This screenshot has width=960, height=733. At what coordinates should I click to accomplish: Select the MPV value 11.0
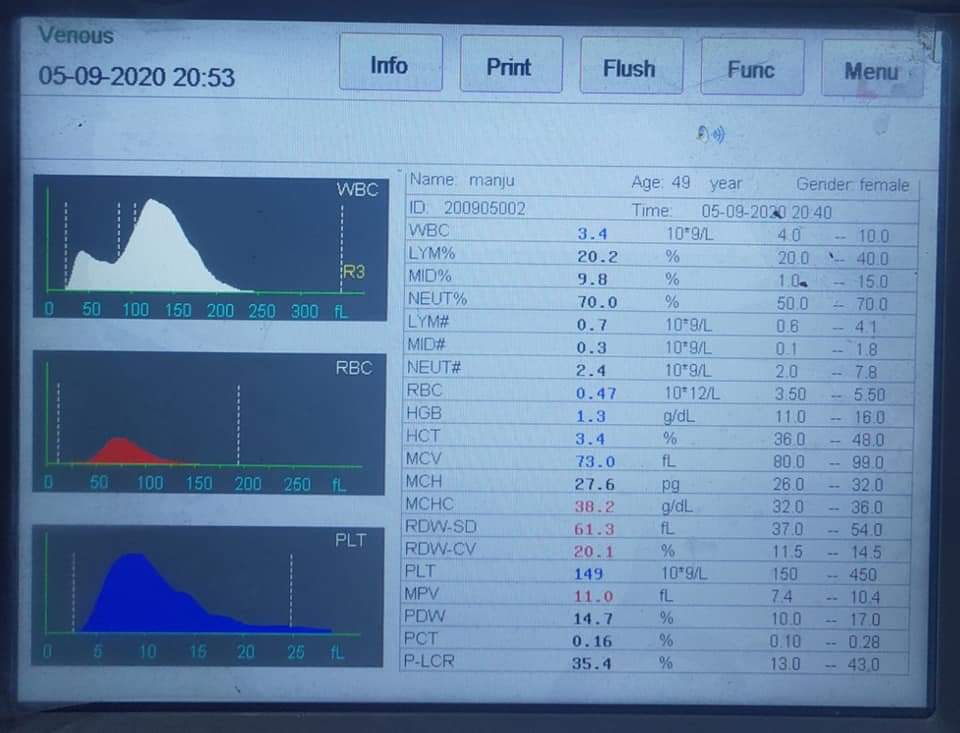(593, 596)
